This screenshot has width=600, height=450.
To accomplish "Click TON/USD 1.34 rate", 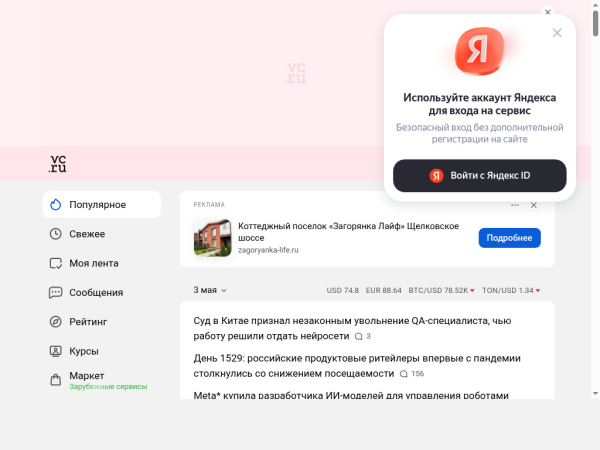I will tap(511, 290).
